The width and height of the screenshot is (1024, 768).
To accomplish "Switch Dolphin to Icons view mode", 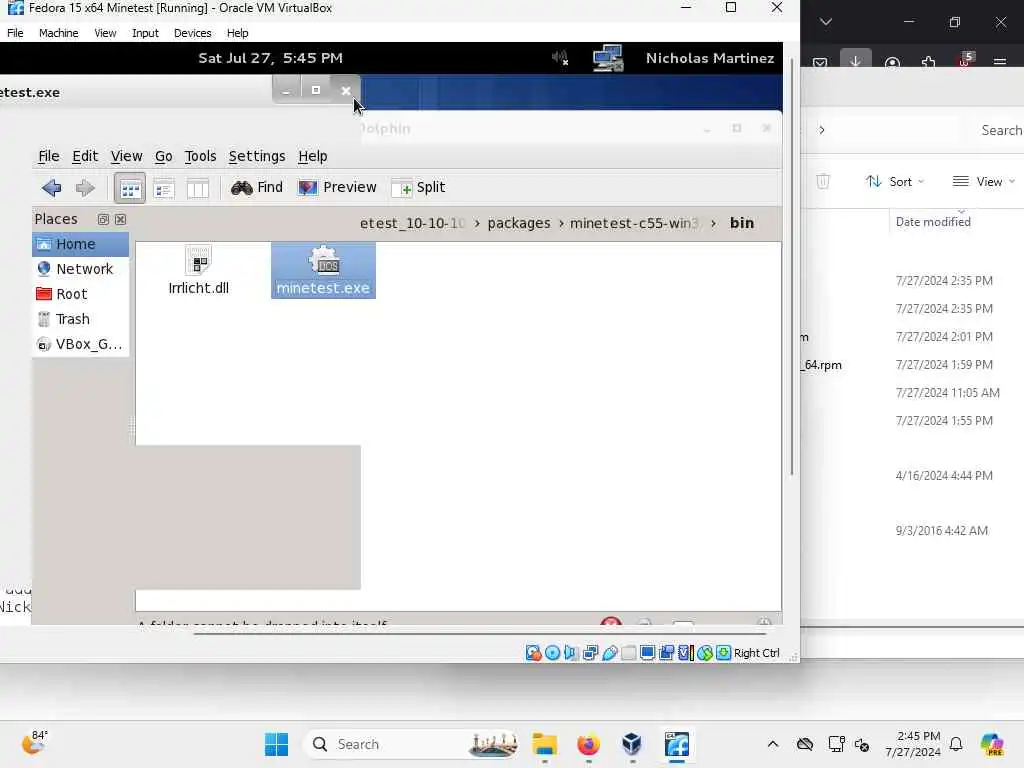I will tap(129, 189).
